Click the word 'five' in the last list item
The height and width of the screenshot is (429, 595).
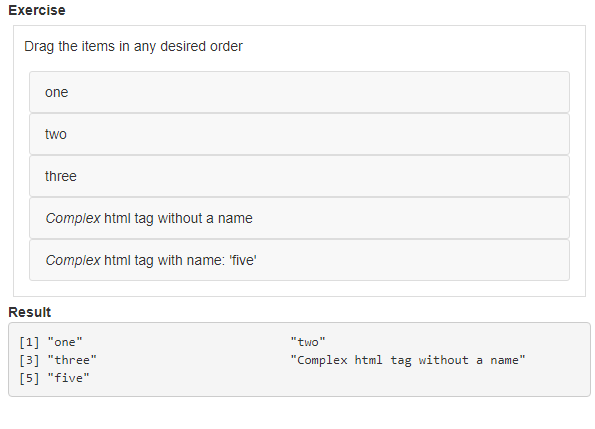pos(243,260)
